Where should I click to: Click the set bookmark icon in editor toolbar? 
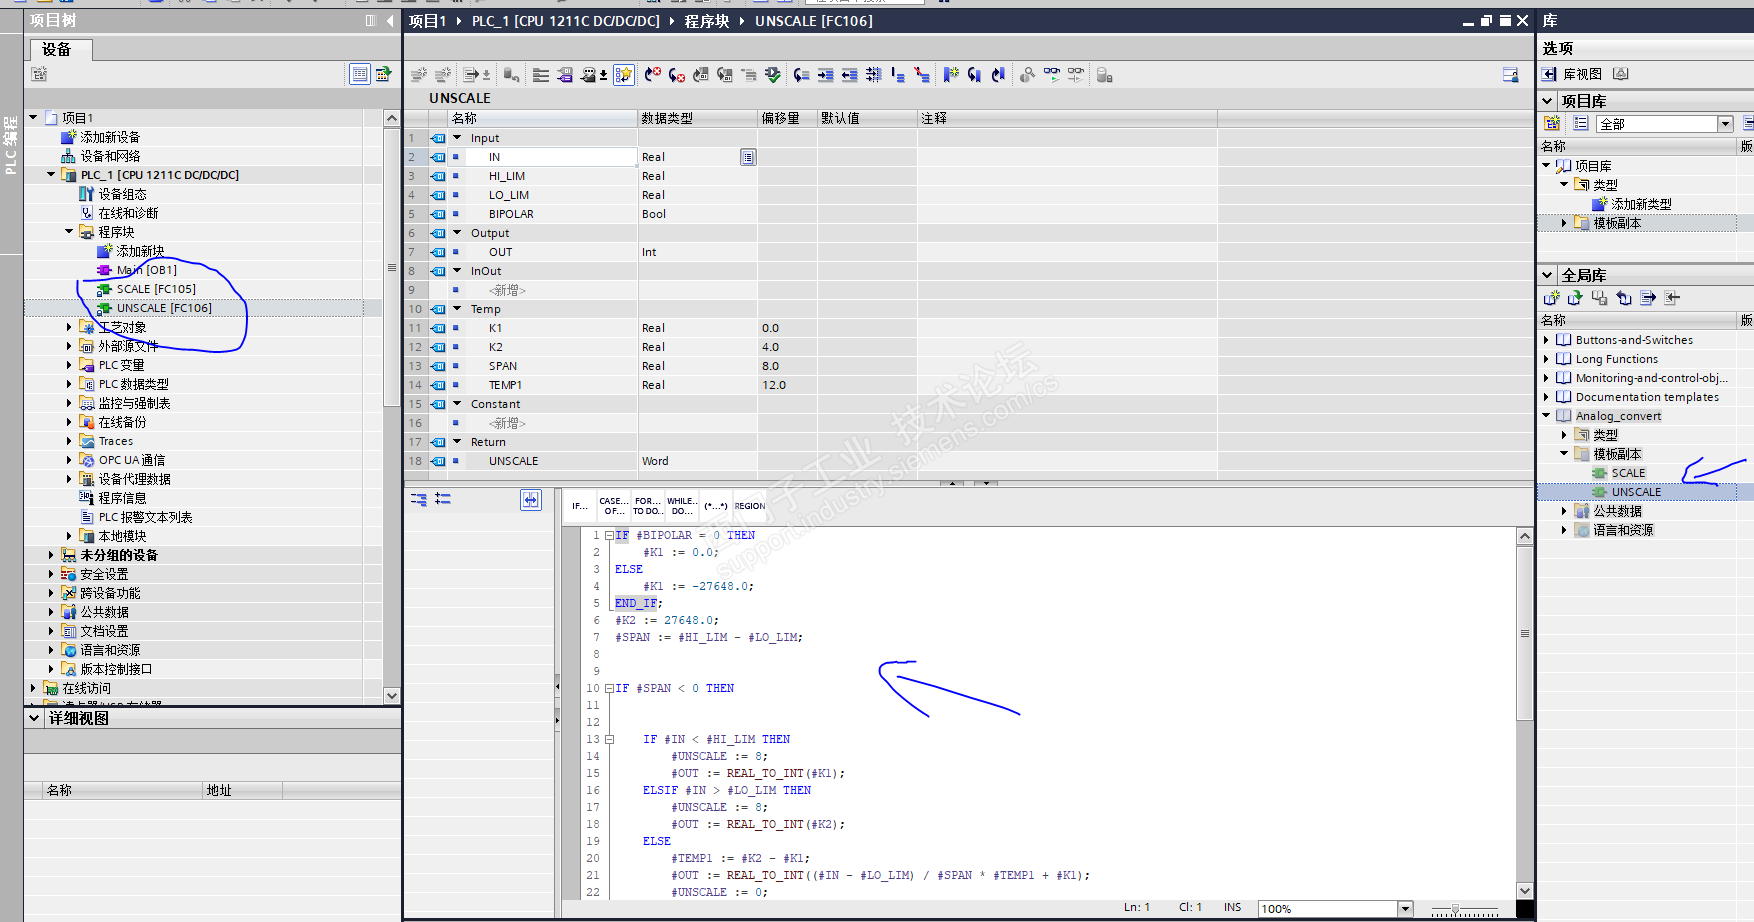[x=951, y=75]
